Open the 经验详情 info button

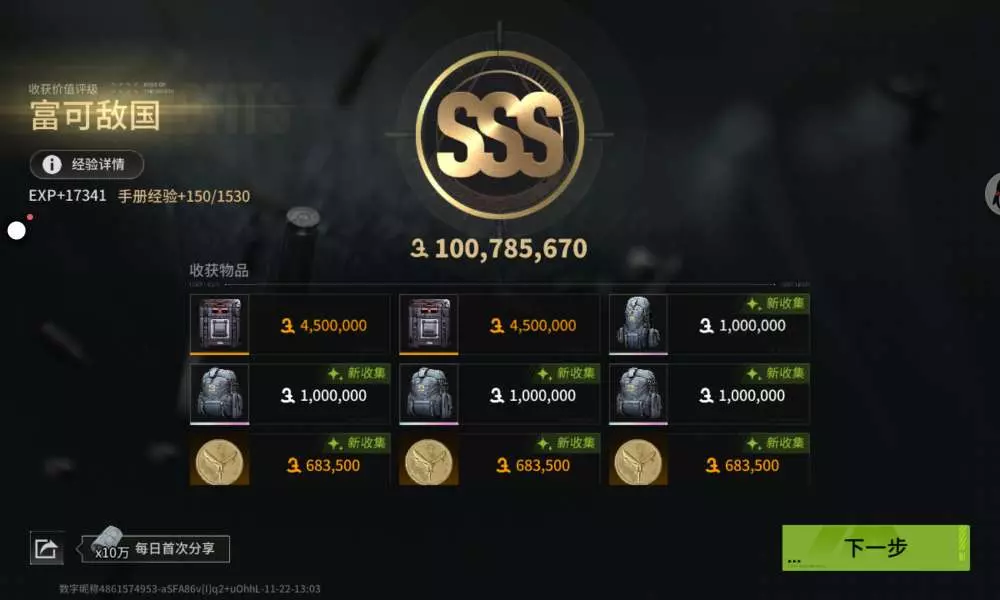pyautogui.click(x=87, y=165)
